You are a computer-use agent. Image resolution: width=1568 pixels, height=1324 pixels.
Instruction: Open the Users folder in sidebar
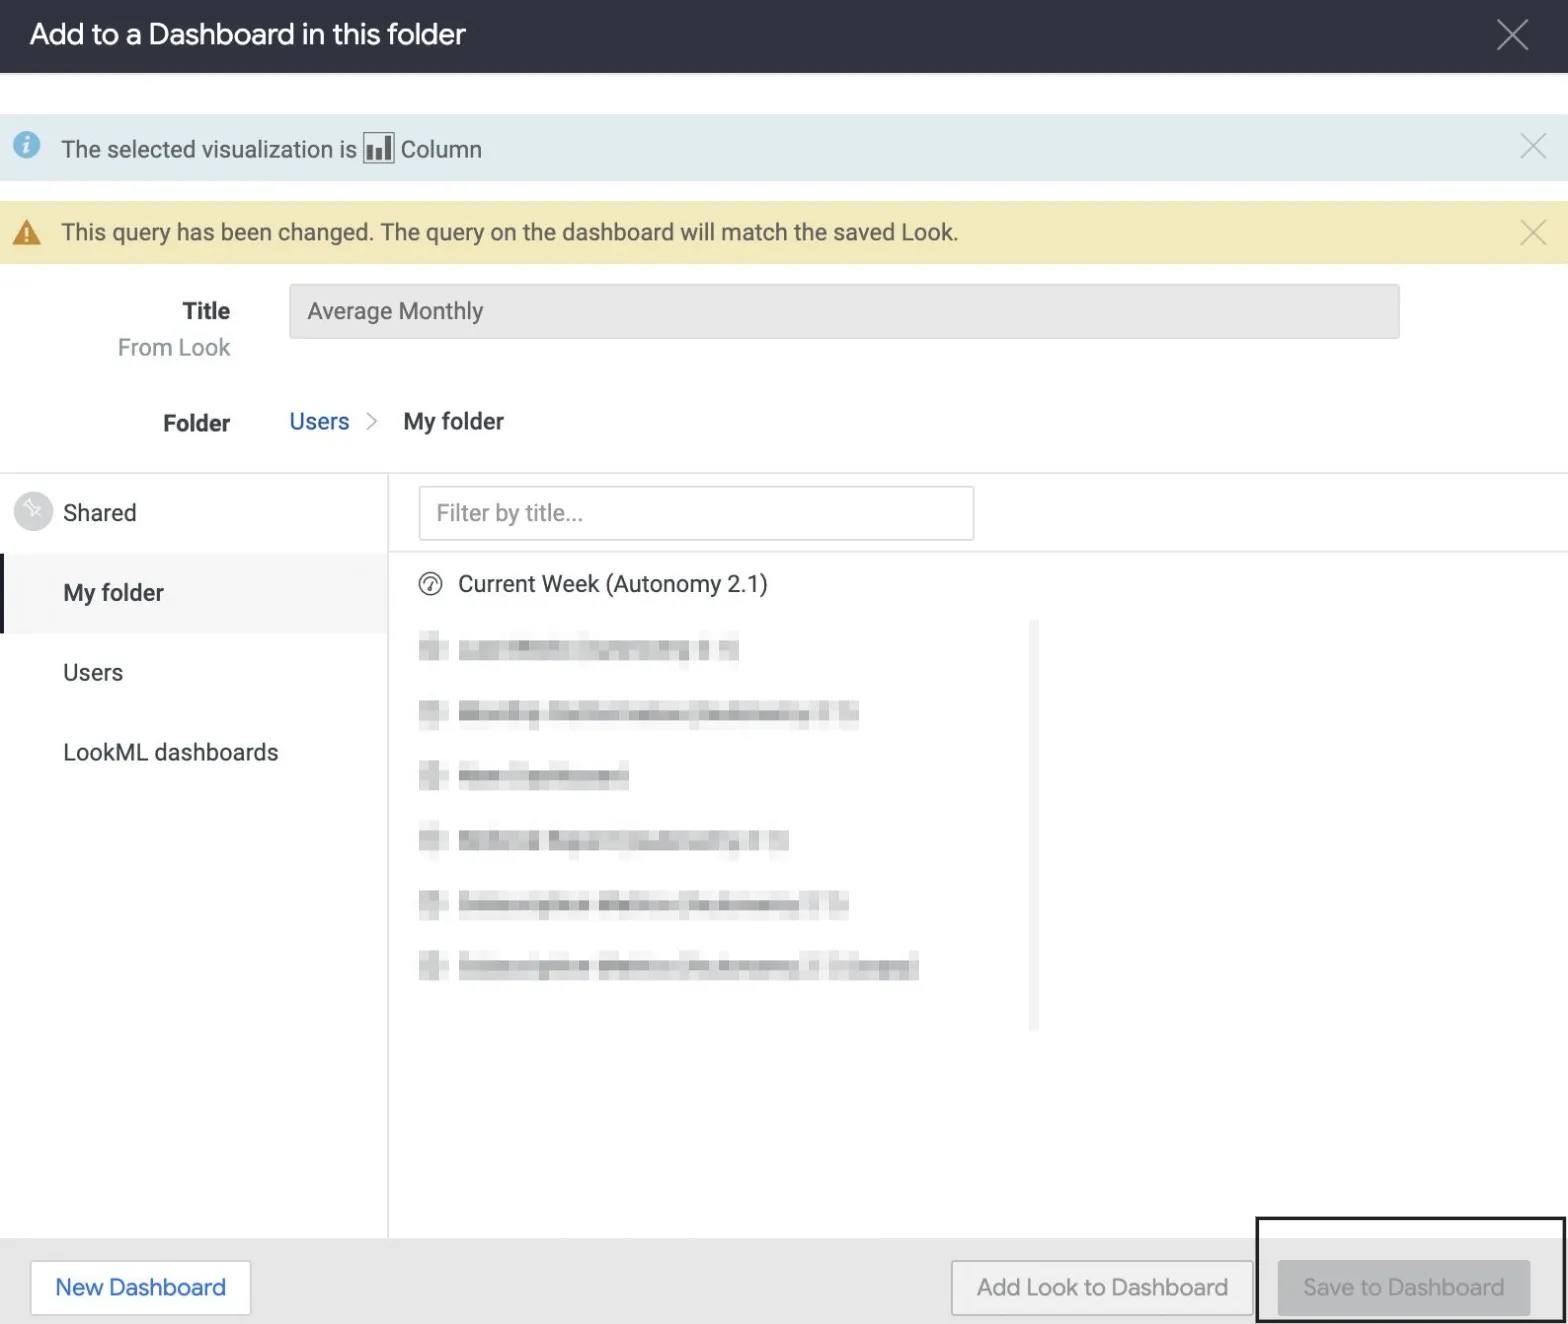tap(194, 673)
